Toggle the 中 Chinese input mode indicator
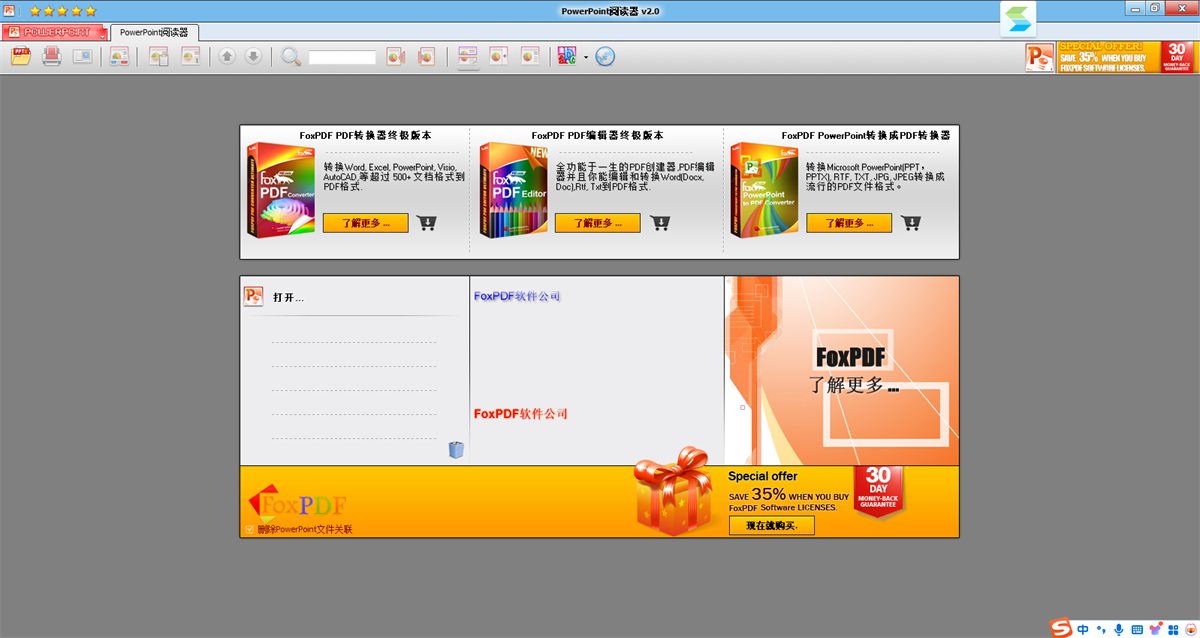This screenshot has width=1200, height=638. coord(1083,629)
